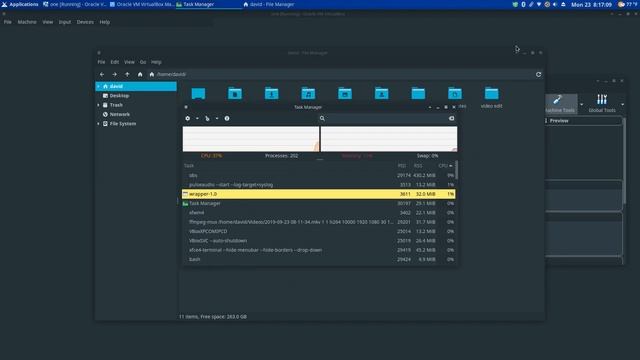Open the Task Manager settings gear

188,118
